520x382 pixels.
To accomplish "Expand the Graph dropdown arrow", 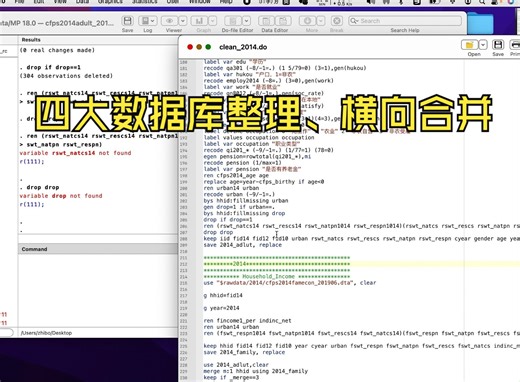I will (212, 21).
